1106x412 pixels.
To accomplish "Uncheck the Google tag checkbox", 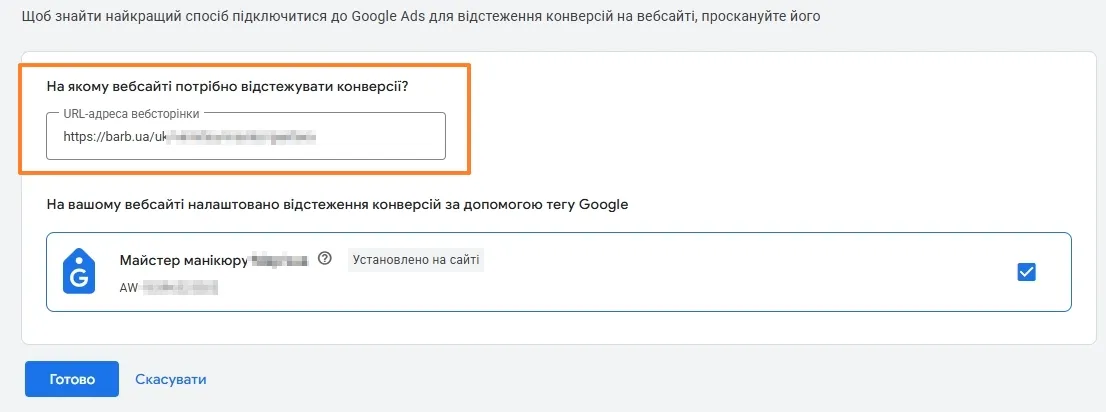I will [1026, 272].
